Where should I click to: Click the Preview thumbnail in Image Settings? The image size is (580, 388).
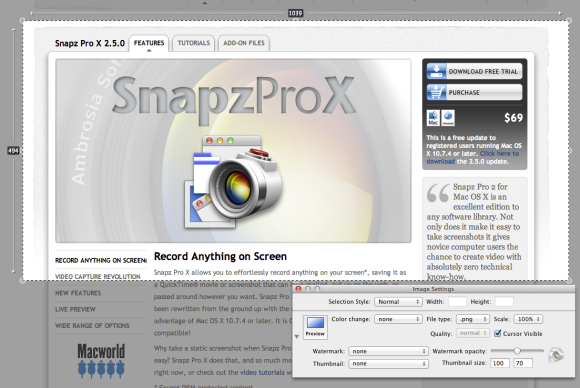click(x=315, y=327)
